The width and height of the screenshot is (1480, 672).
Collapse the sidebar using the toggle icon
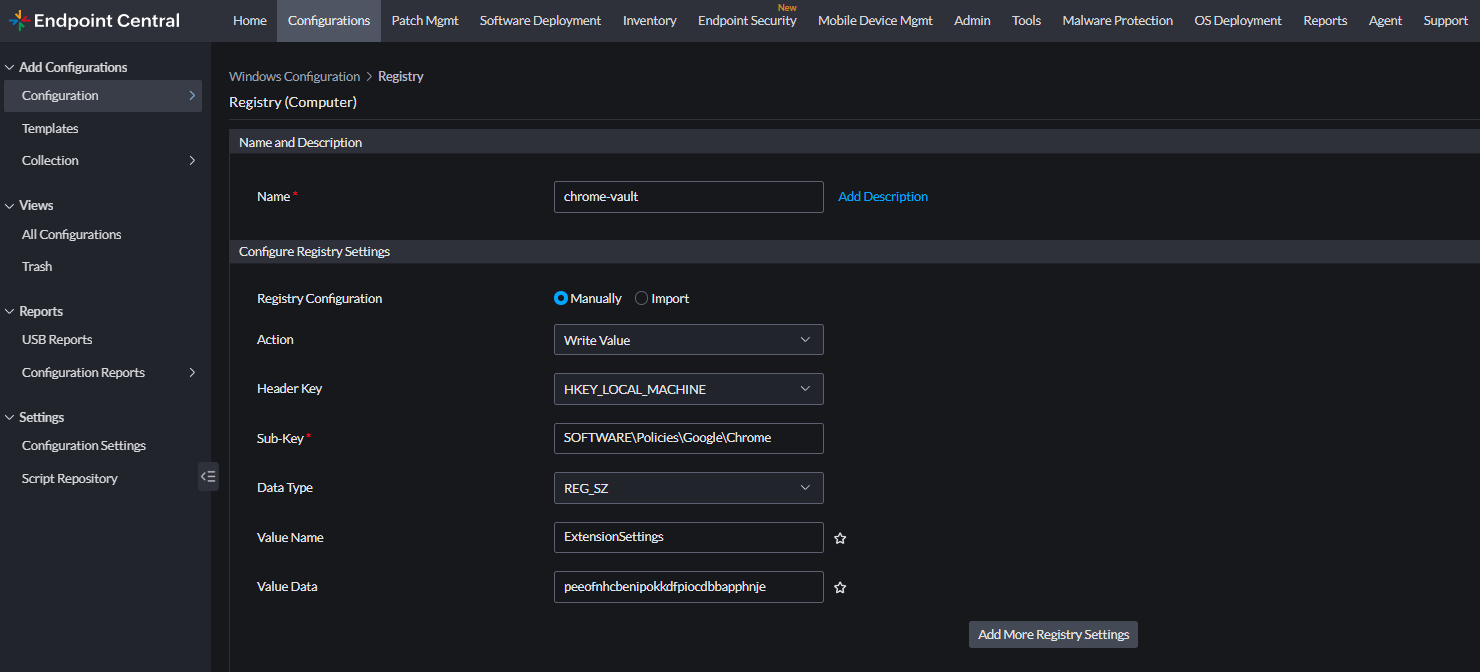[x=208, y=476]
